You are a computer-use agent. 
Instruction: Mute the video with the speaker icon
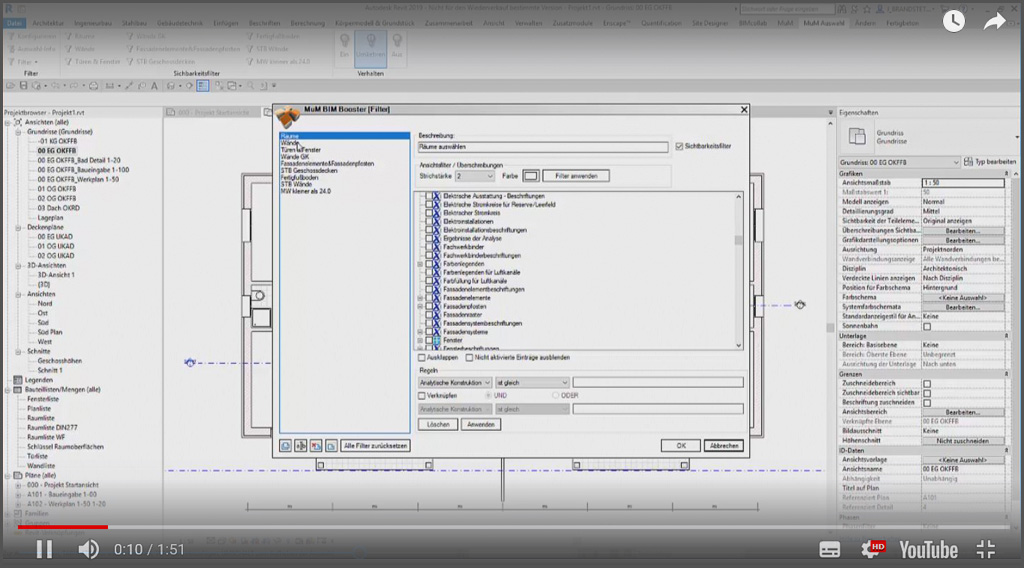[x=89, y=549]
